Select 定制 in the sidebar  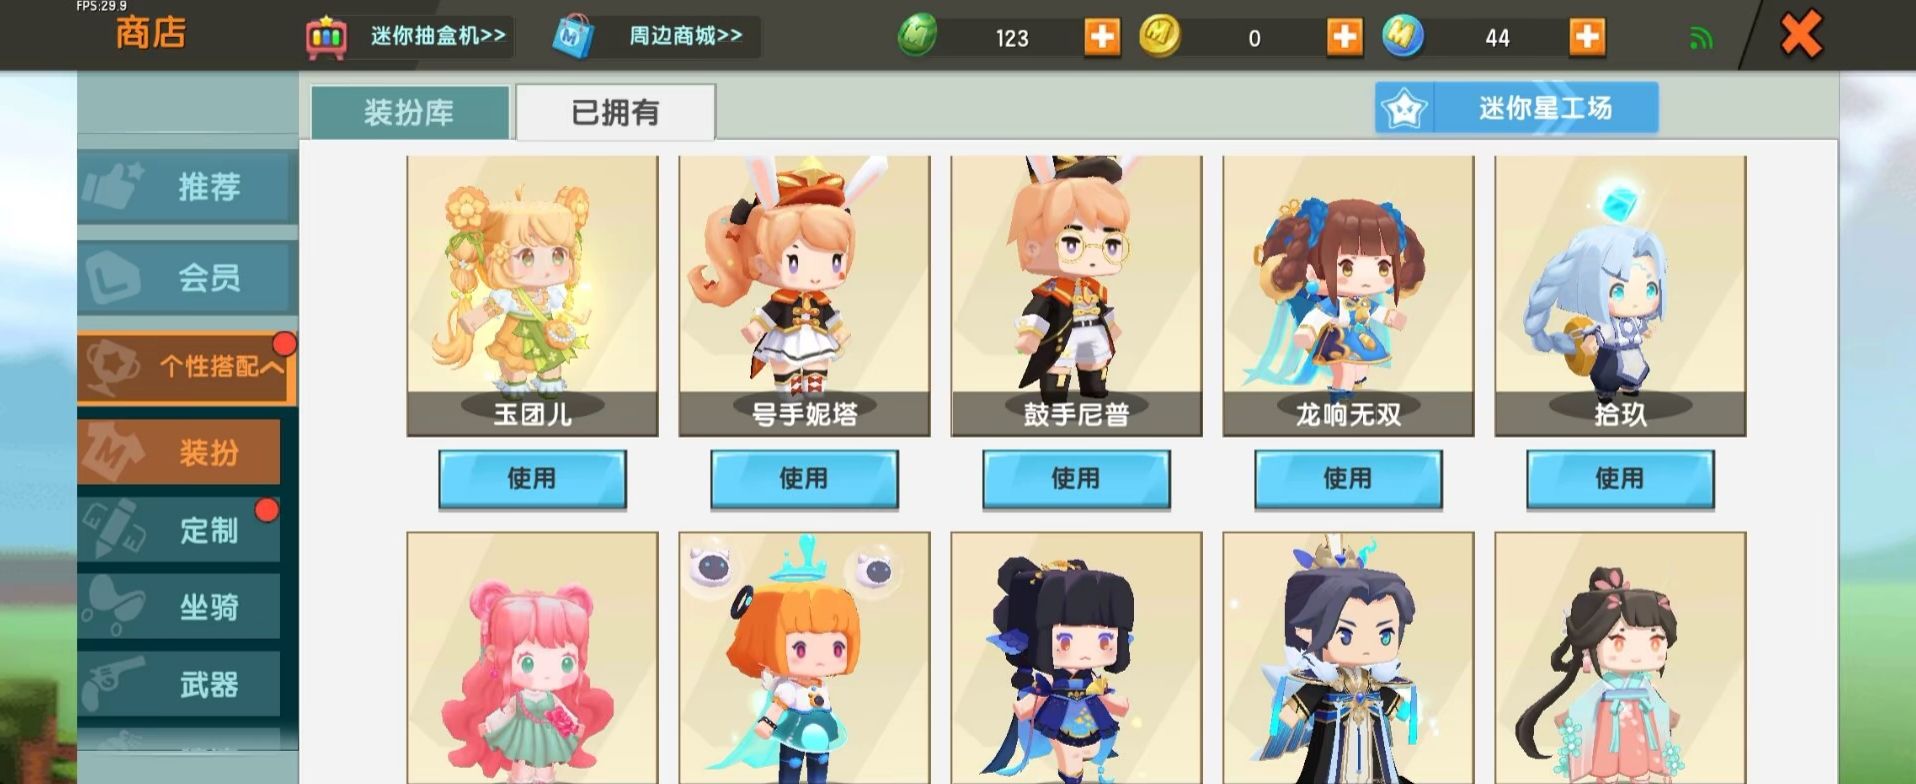pyautogui.click(x=179, y=530)
